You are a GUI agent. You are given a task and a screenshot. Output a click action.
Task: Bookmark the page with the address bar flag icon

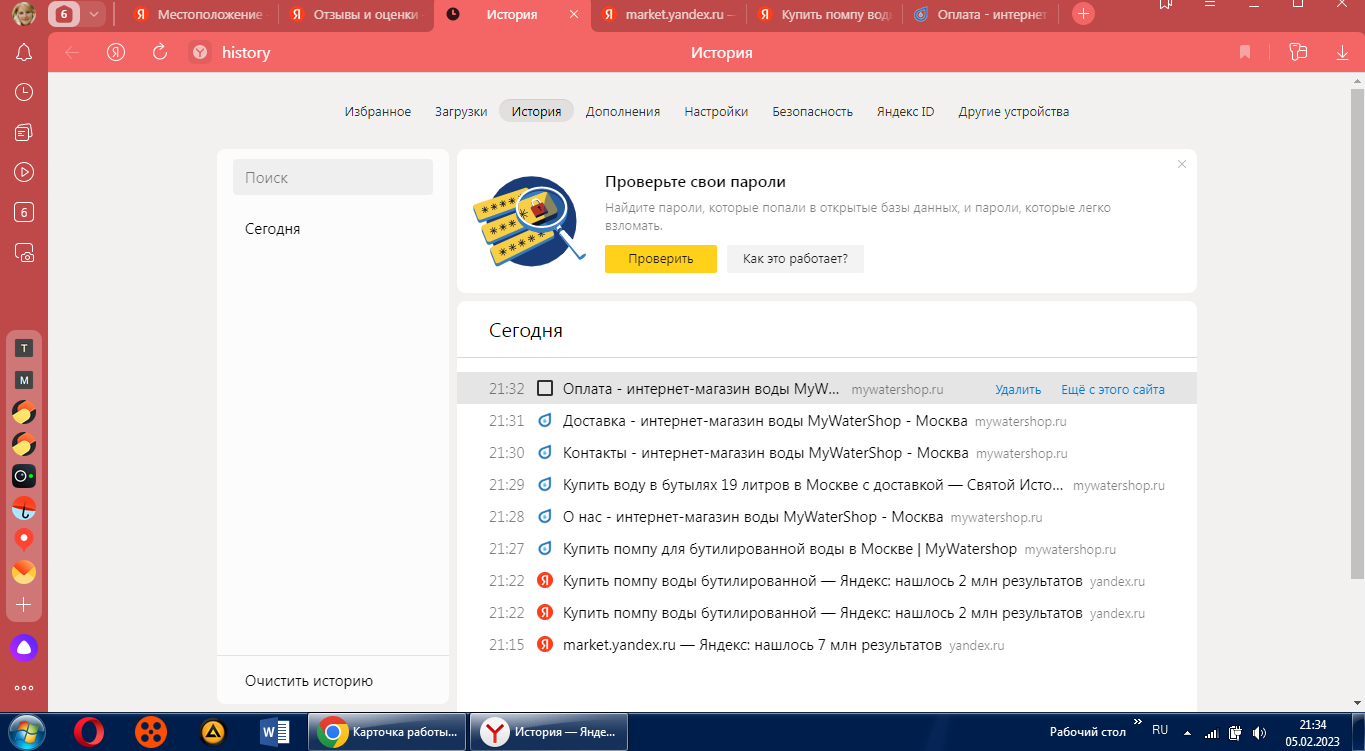click(x=1245, y=52)
